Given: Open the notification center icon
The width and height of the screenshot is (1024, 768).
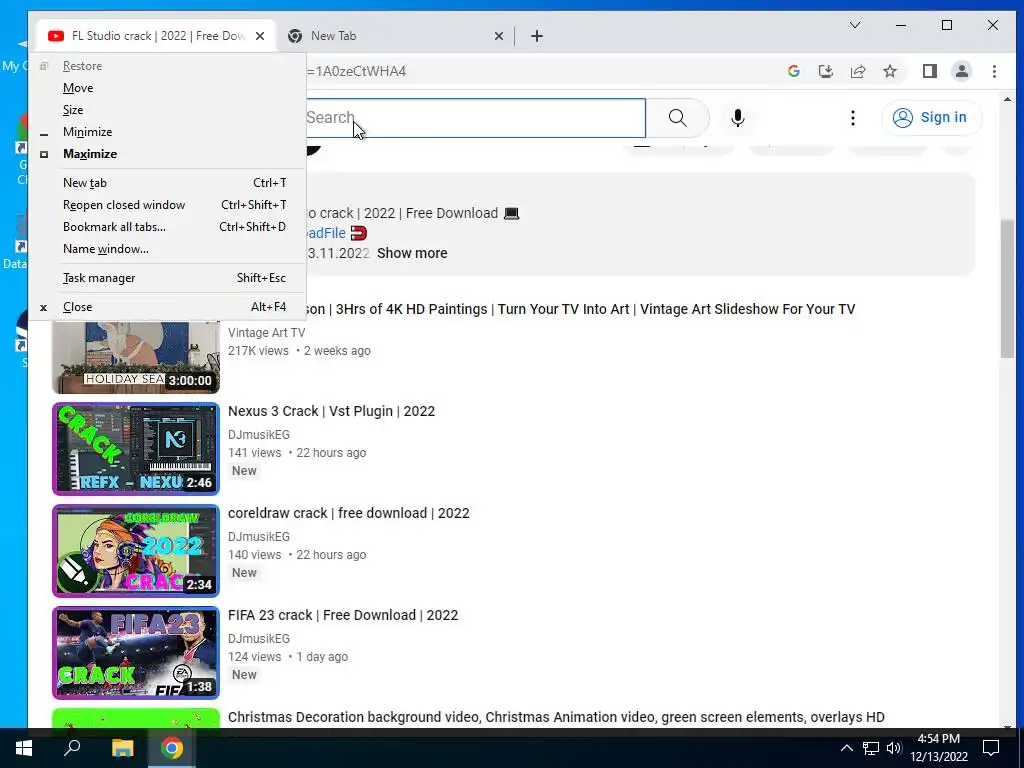Looking at the screenshot, I should (x=991, y=748).
